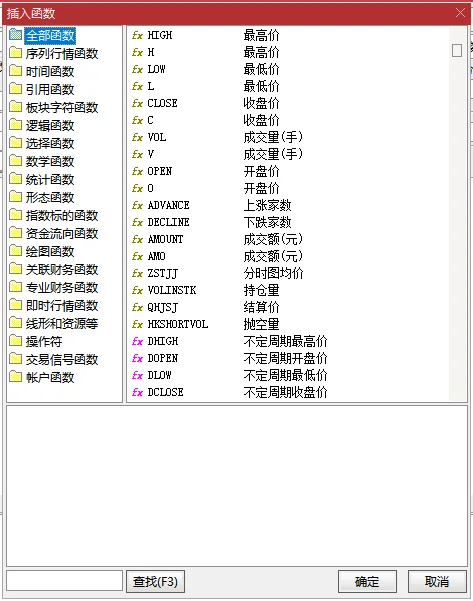Click the folder icon beside 指数标的函数
This screenshot has height=601, width=473.
(15, 215)
